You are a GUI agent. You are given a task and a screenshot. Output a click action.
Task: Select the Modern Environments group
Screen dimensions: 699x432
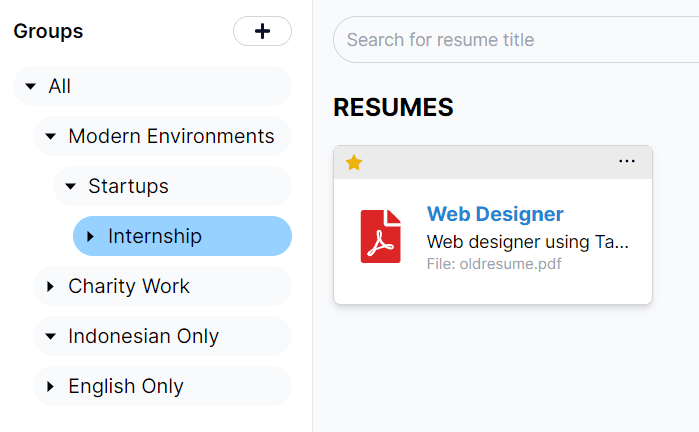(x=162, y=136)
